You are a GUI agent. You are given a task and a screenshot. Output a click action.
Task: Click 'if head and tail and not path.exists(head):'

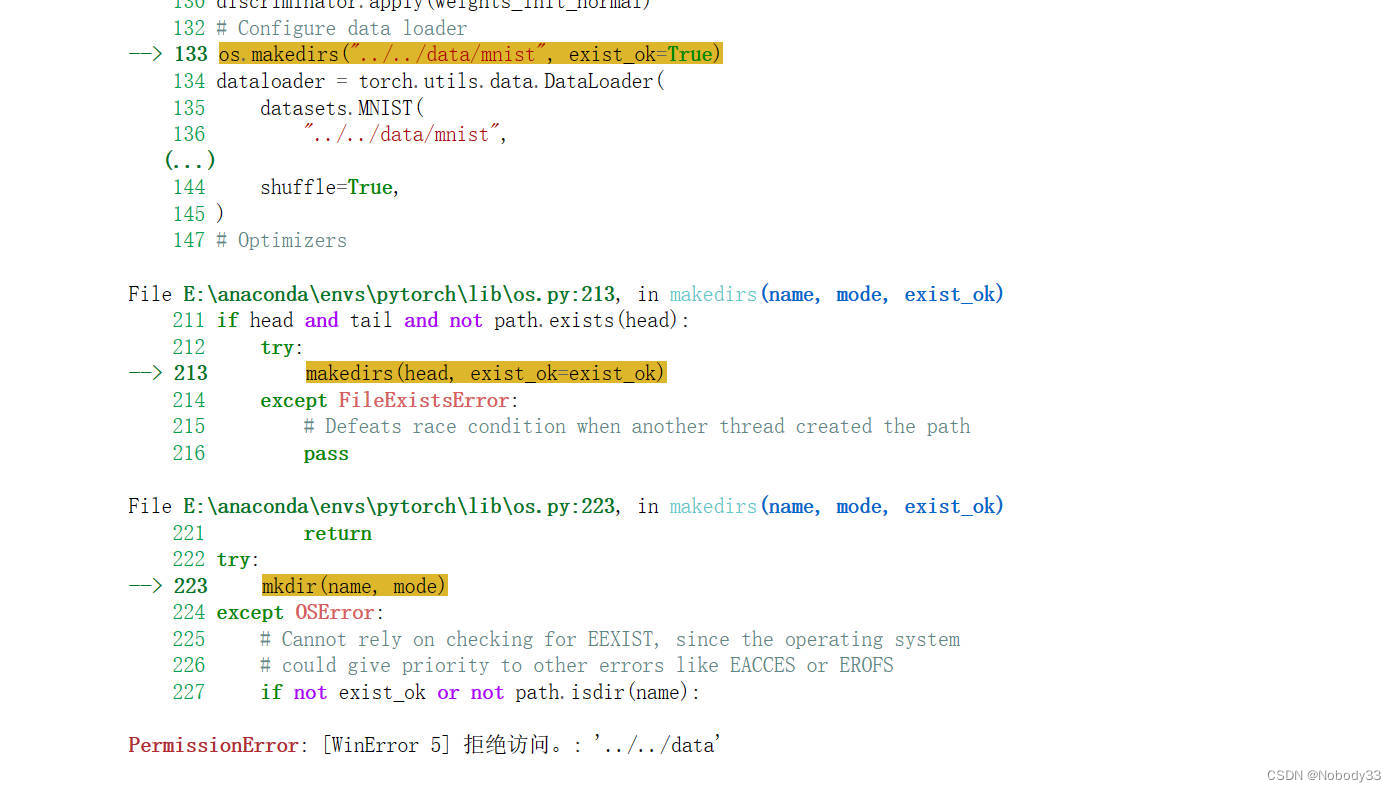pyautogui.click(x=453, y=320)
